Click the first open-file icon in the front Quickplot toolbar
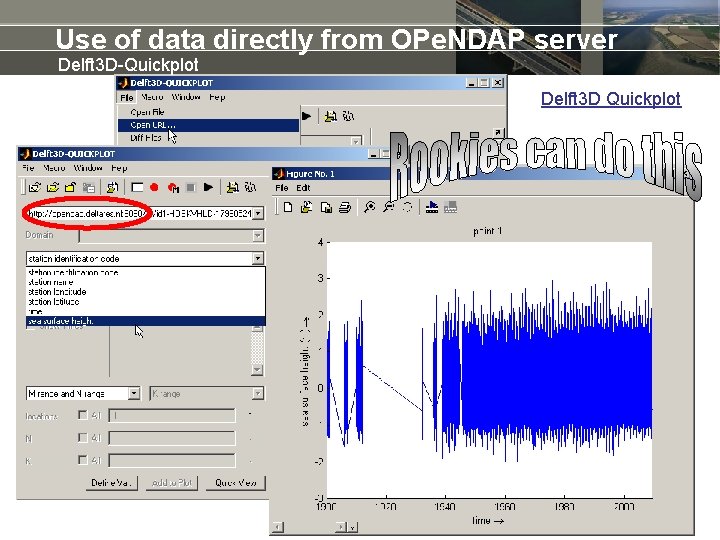Viewport: 720px width, 540px height. click(x=34, y=187)
